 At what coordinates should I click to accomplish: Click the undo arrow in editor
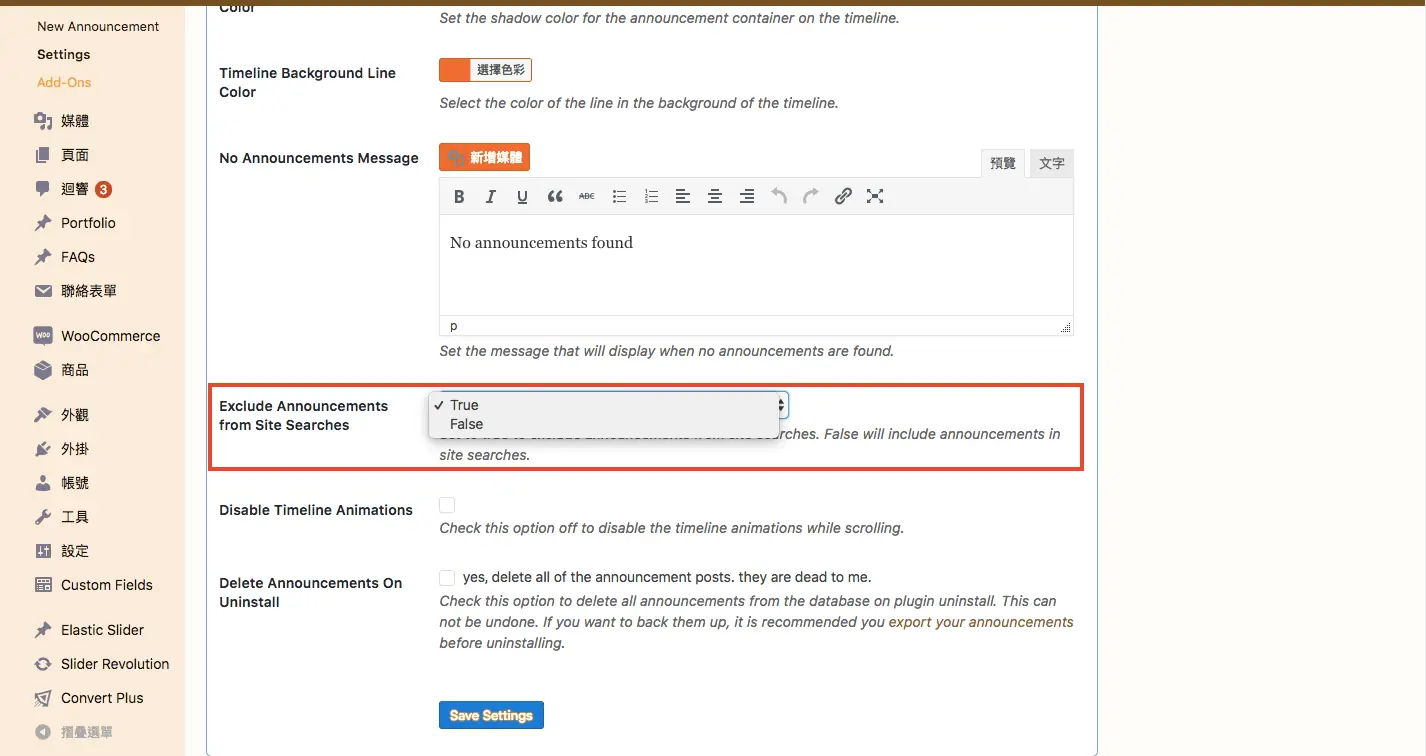(779, 197)
